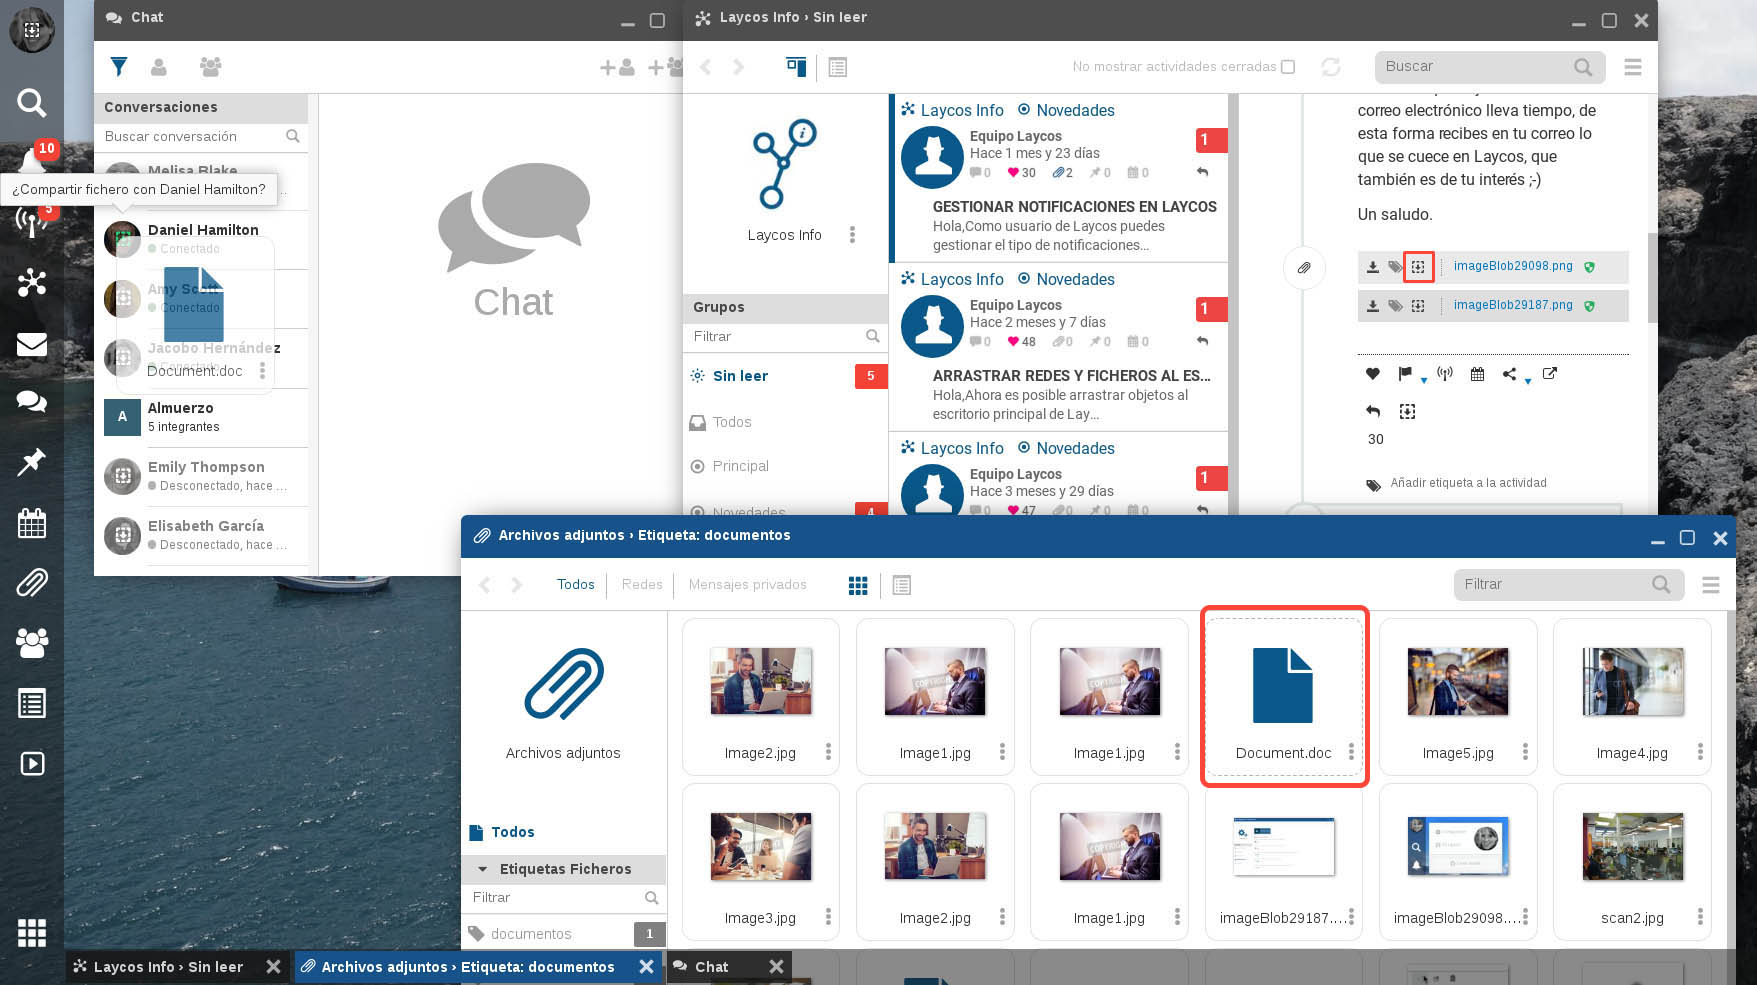Open the imageBlob29187.png file link

(1513, 306)
